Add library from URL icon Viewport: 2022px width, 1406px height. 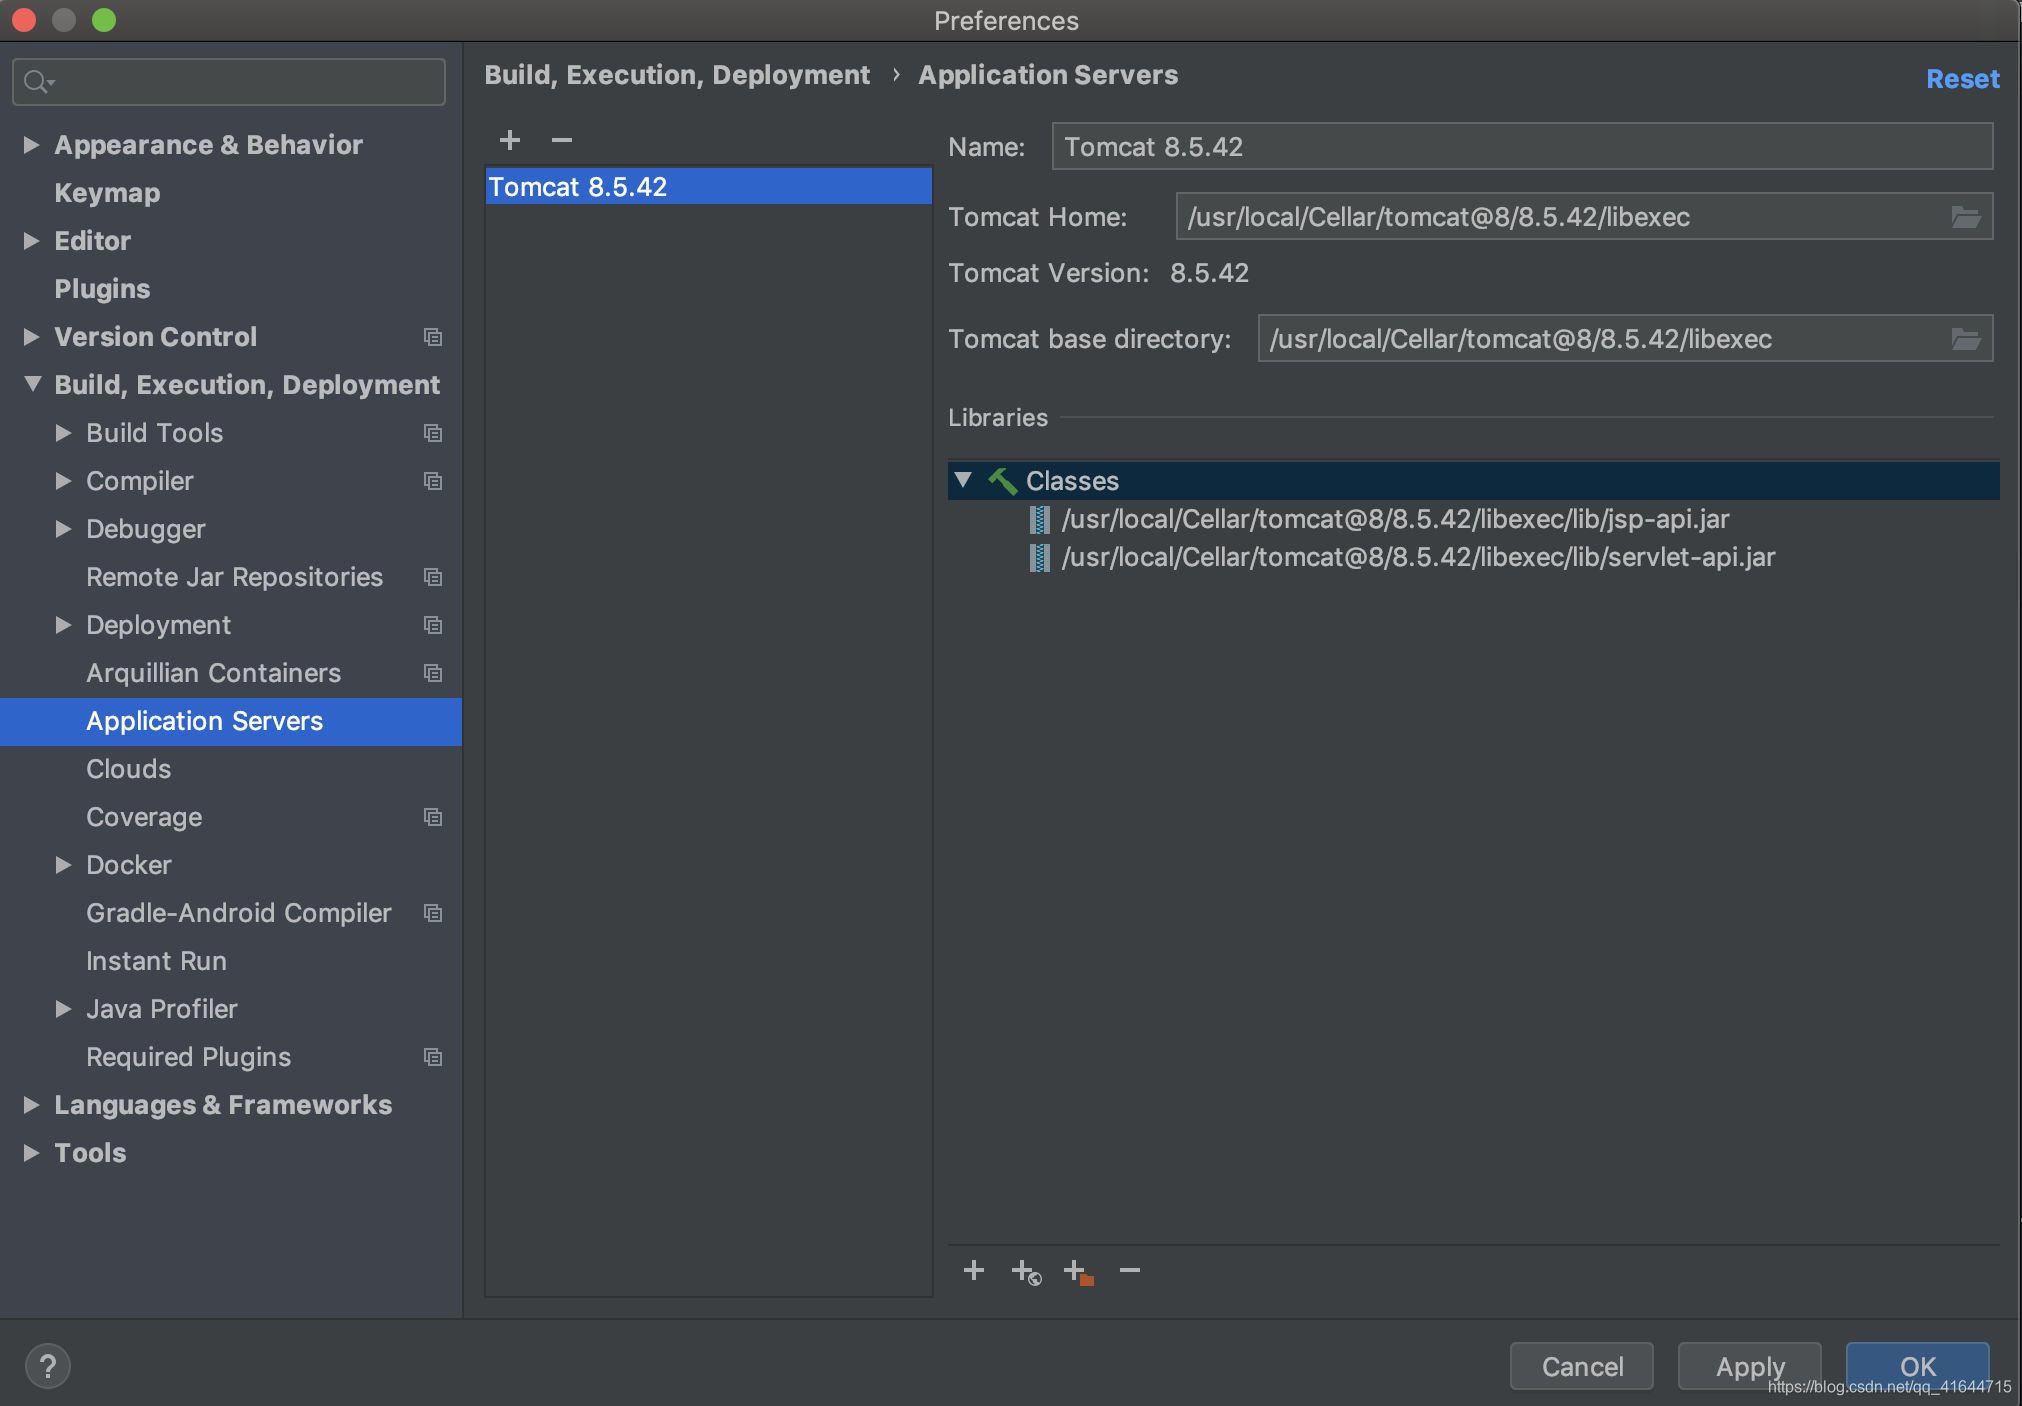pyautogui.click(x=1026, y=1272)
